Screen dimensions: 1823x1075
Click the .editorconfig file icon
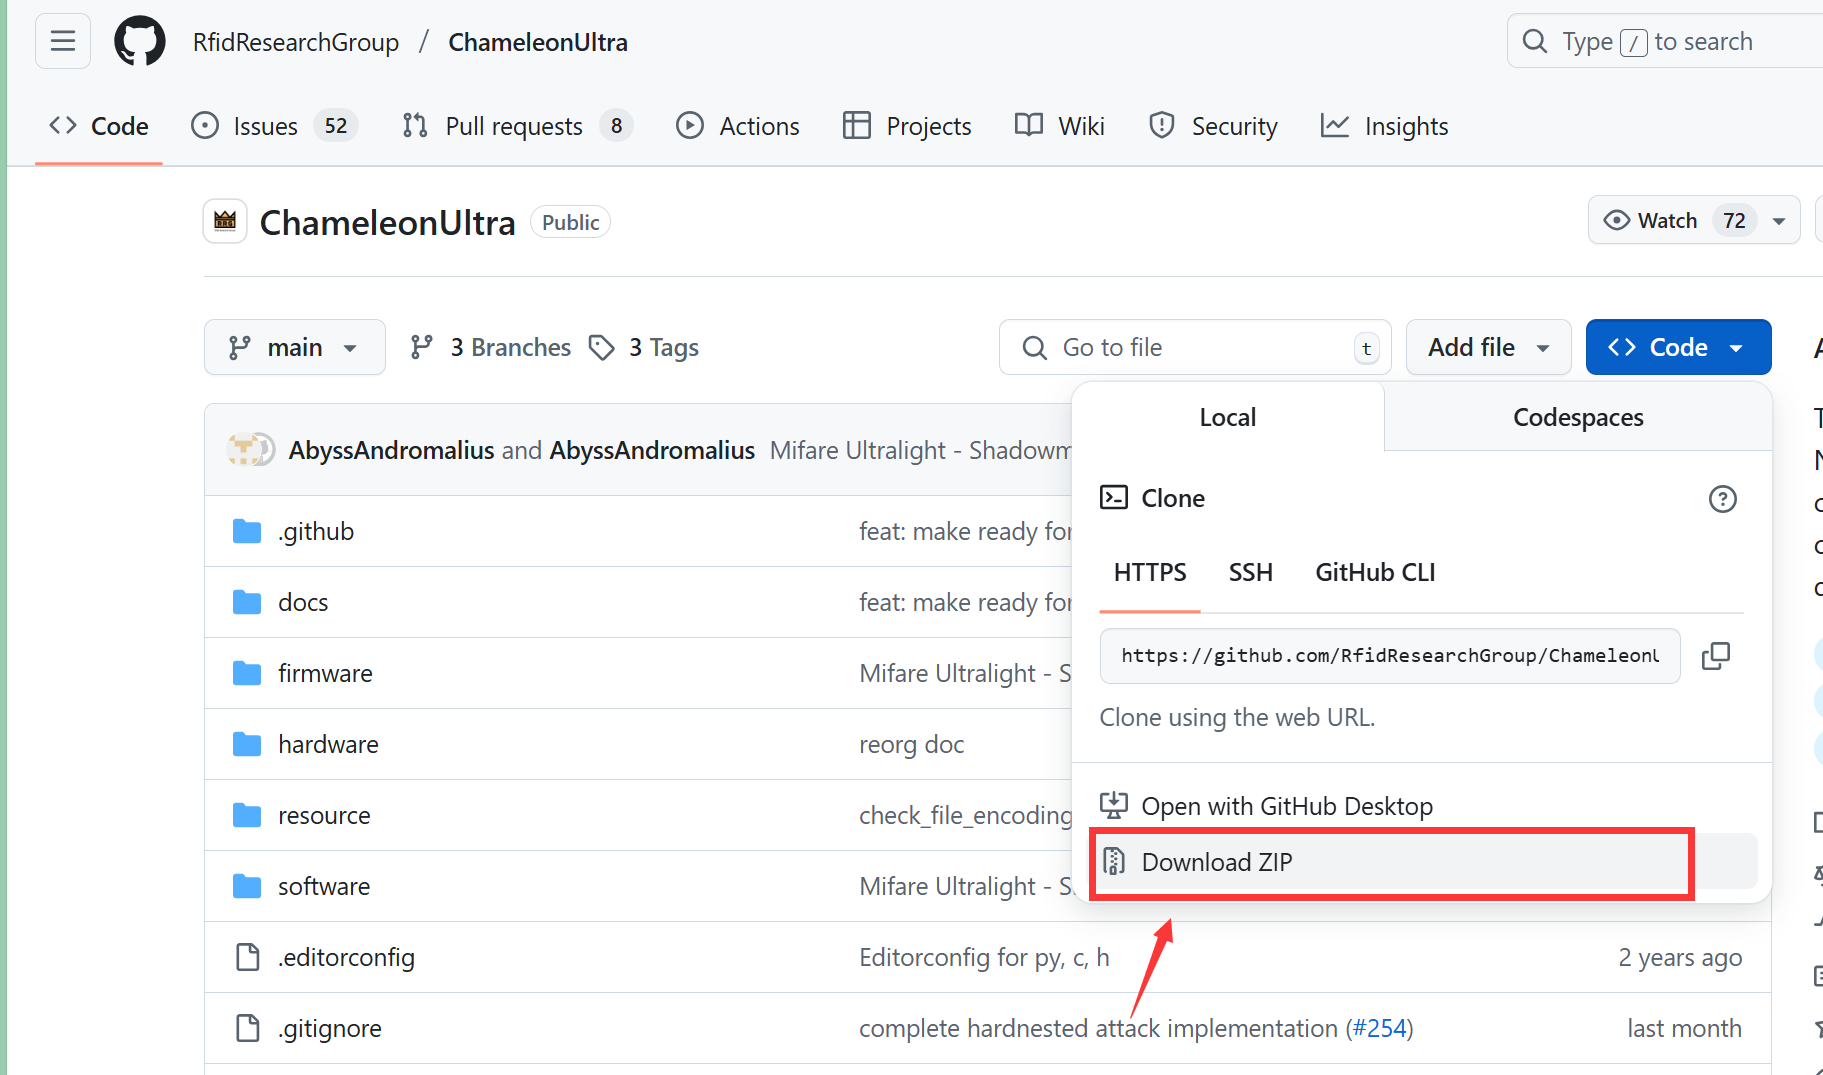(x=247, y=957)
